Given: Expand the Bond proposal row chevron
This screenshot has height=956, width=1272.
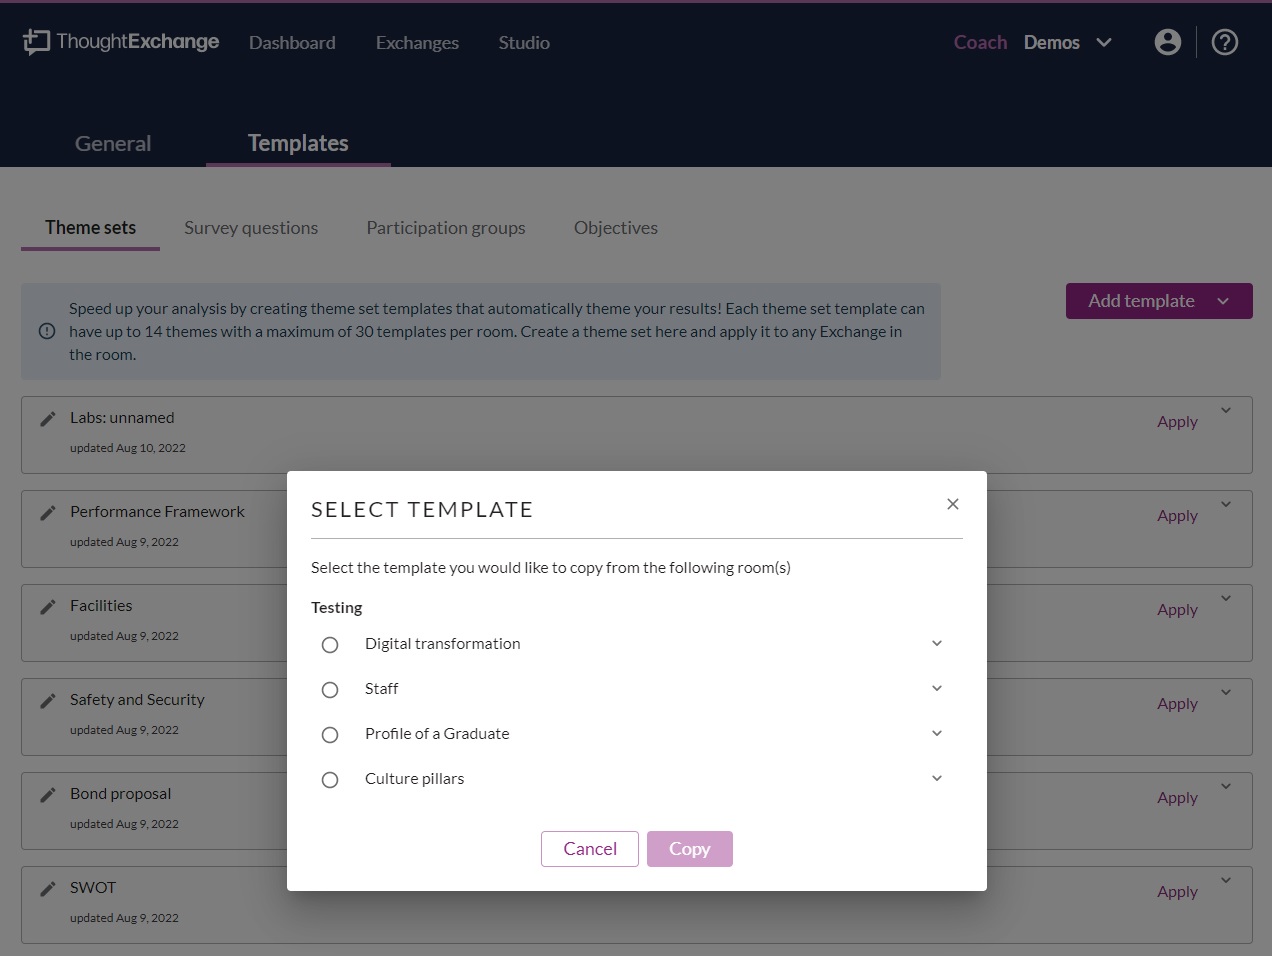Looking at the screenshot, I should pos(1226,786).
